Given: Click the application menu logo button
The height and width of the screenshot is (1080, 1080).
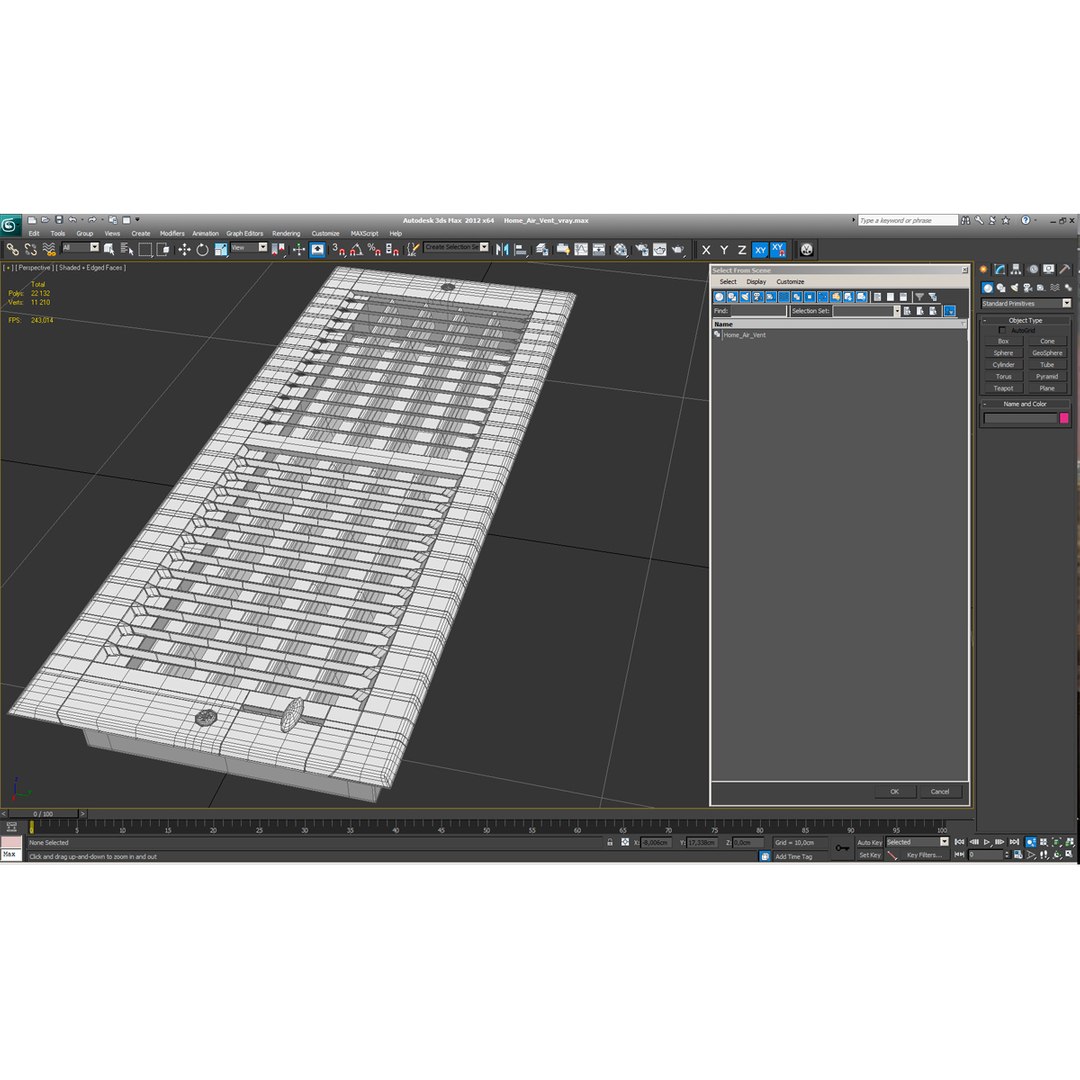Looking at the screenshot, I should point(10,225).
